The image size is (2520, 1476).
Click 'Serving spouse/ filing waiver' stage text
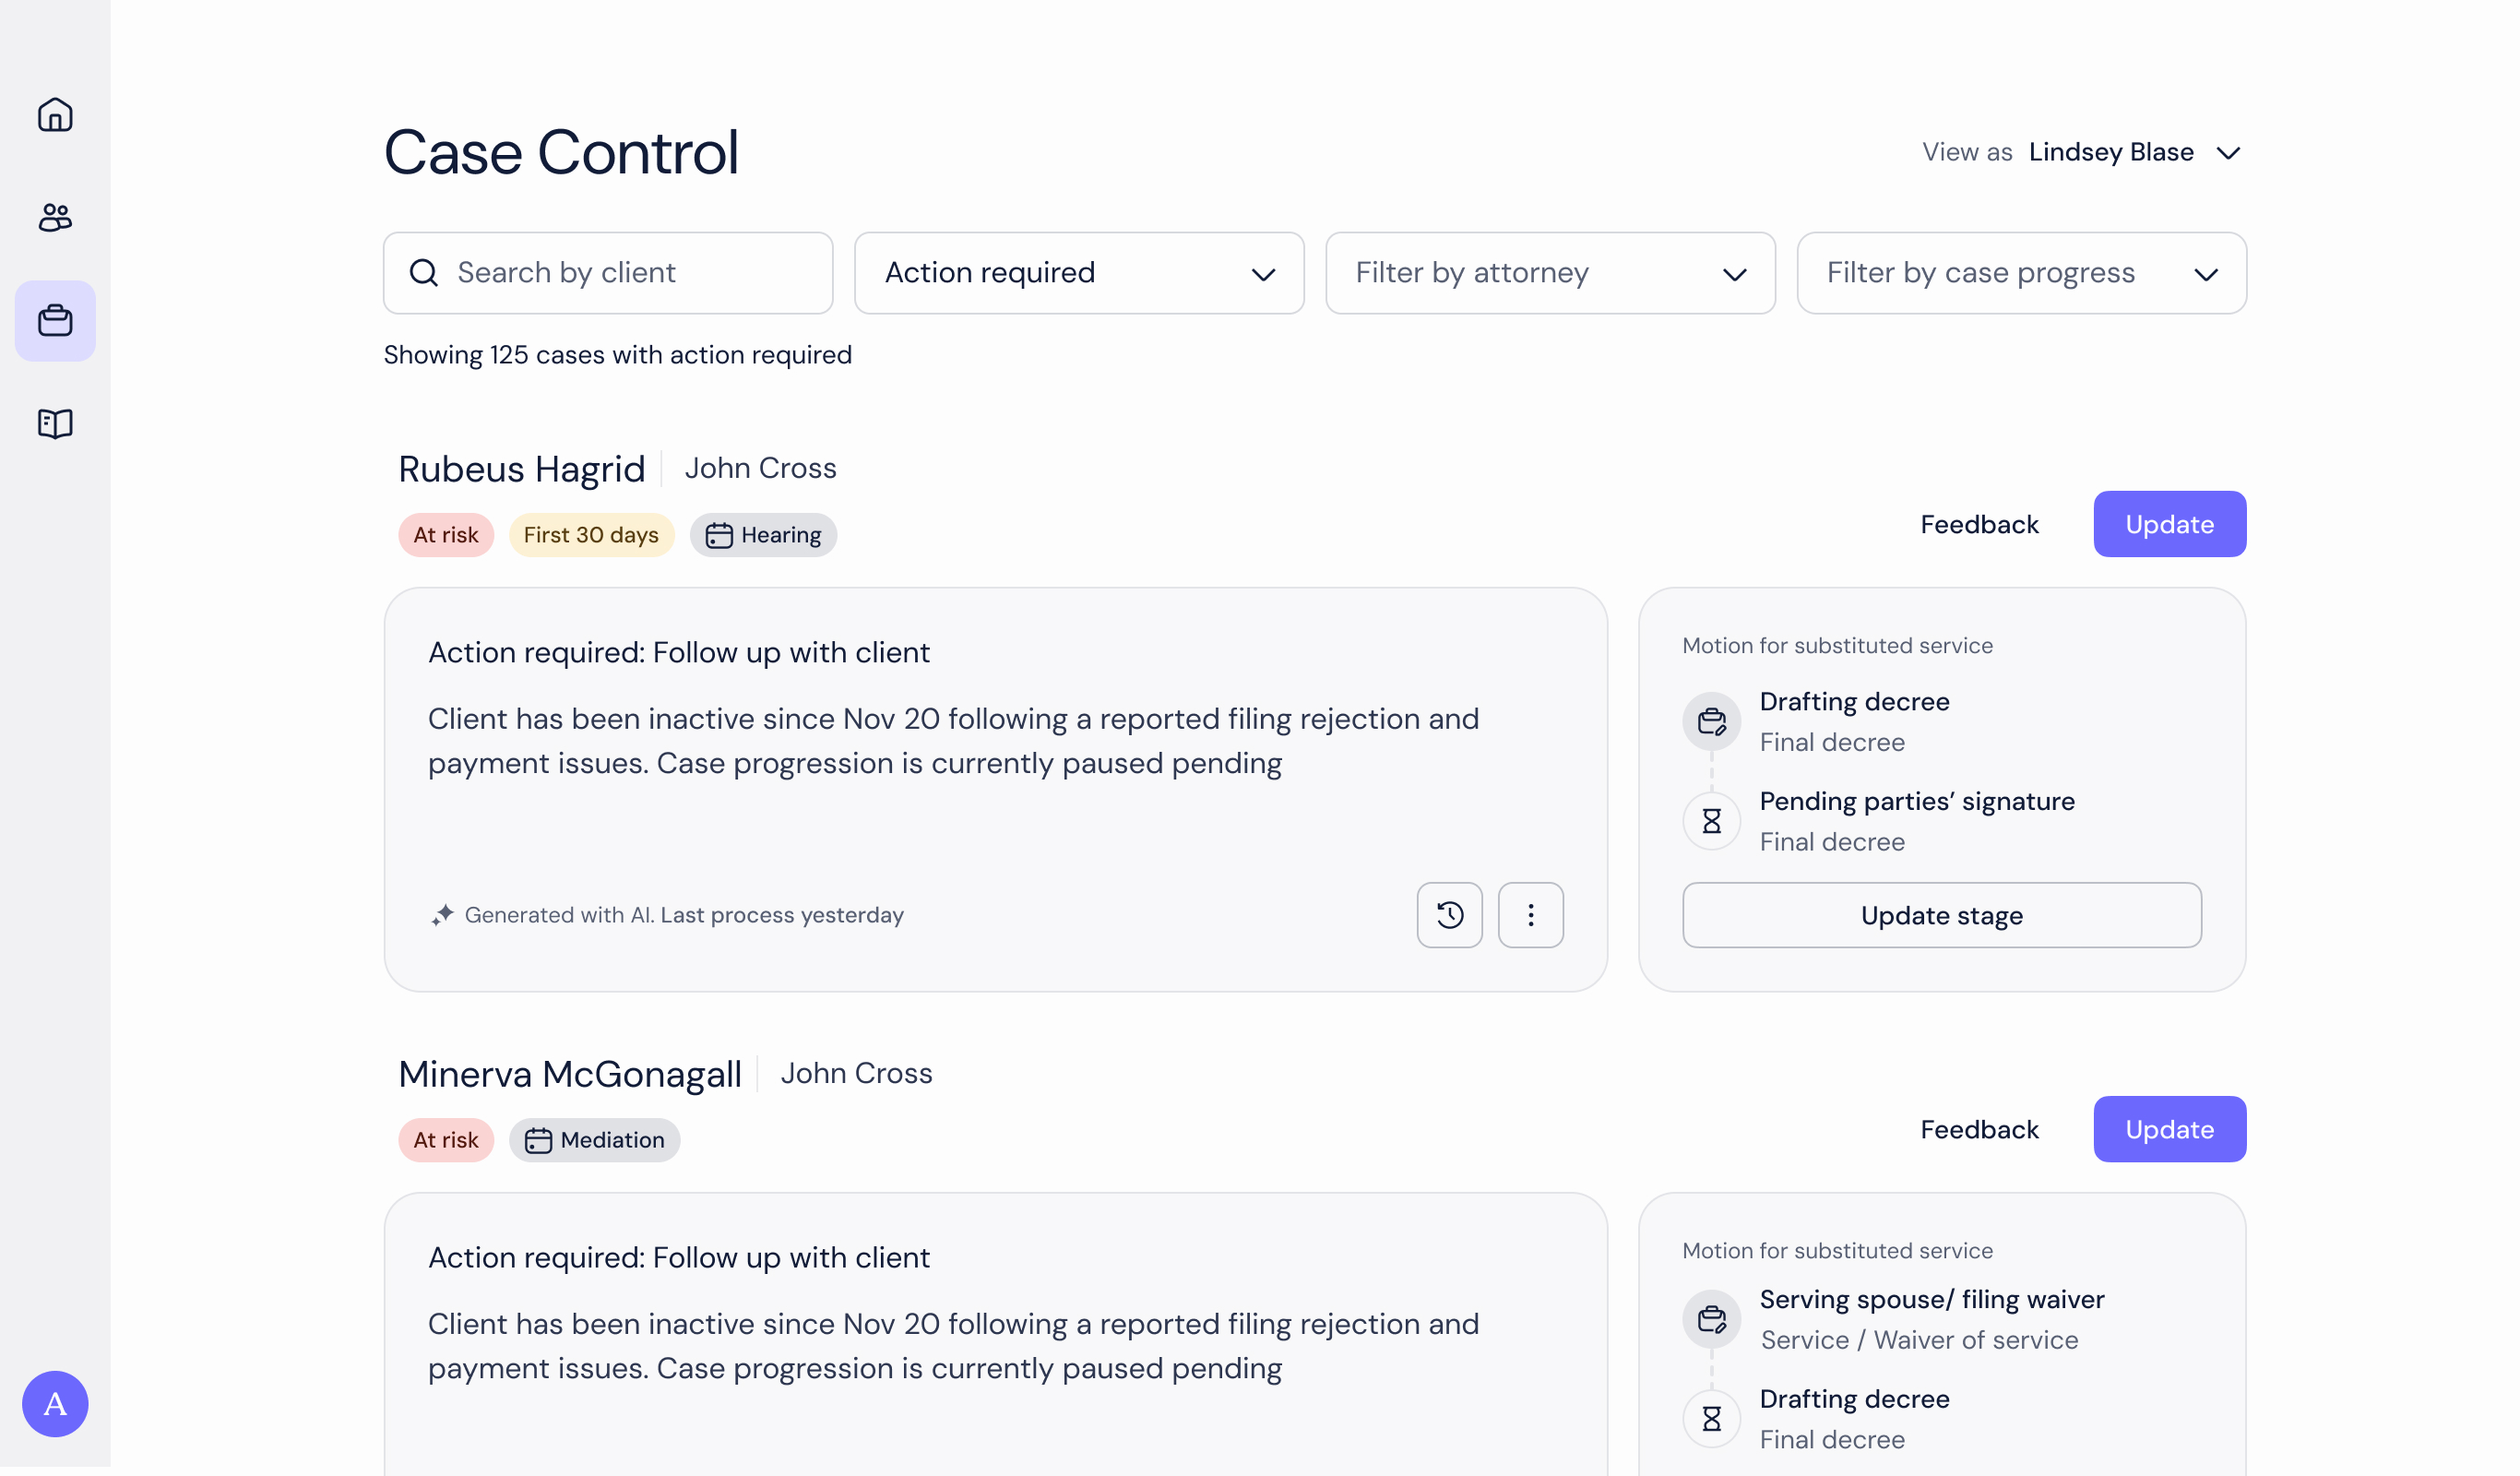1932,1299
